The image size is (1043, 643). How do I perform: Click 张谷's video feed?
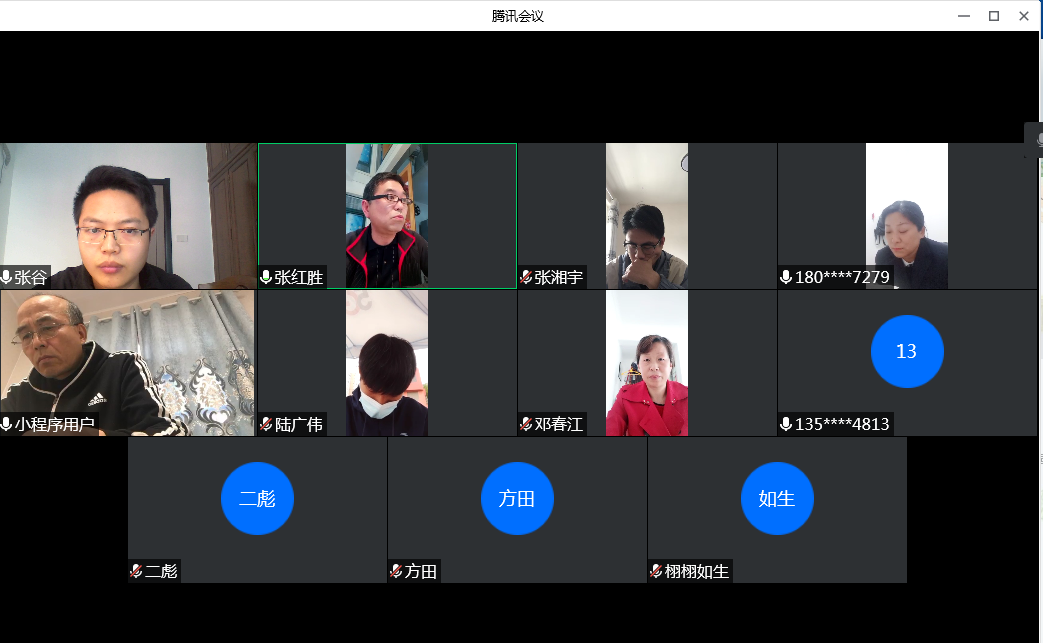[128, 216]
